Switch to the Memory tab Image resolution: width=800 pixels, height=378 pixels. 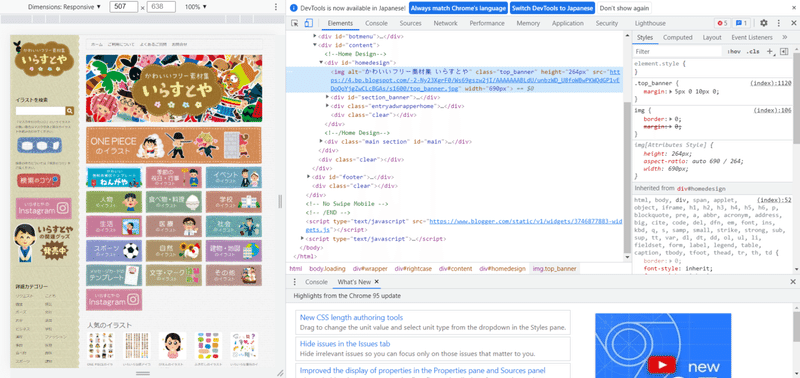click(528, 23)
